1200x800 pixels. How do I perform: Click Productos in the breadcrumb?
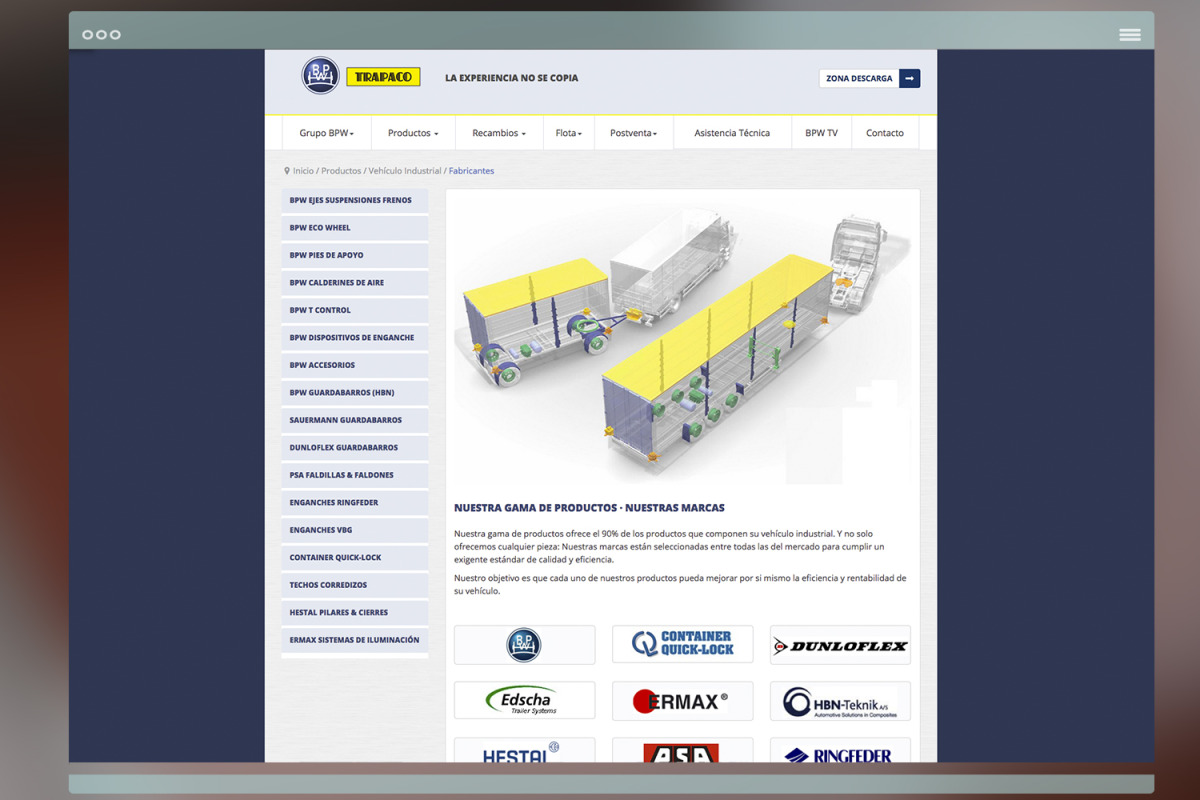pyautogui.click(x=341, y=171)
